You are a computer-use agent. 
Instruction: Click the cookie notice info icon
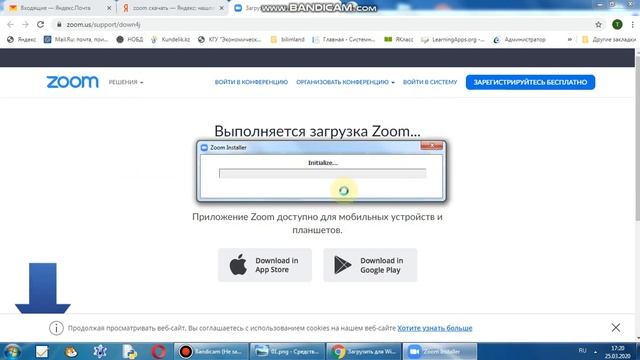point(56,328)
